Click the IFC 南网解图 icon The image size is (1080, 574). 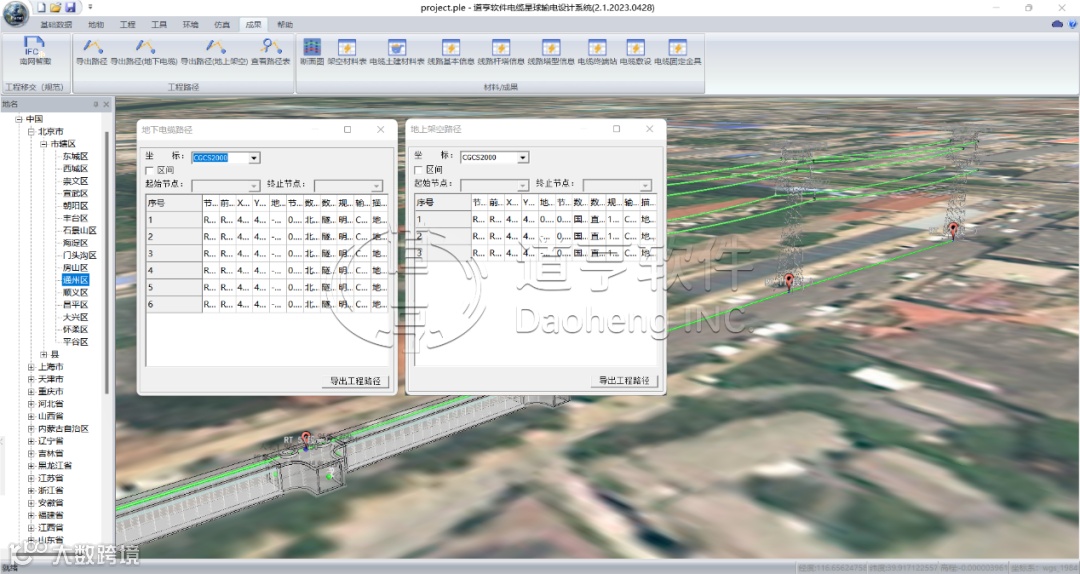(x=35, y=48)
